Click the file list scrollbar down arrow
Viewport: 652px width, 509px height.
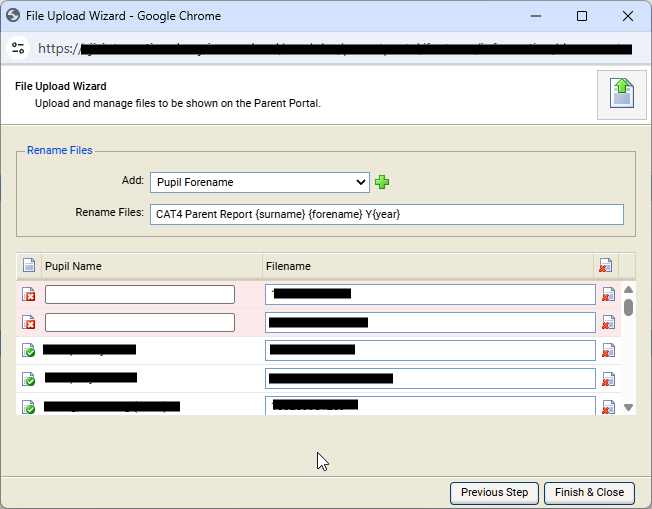(628, 407)
